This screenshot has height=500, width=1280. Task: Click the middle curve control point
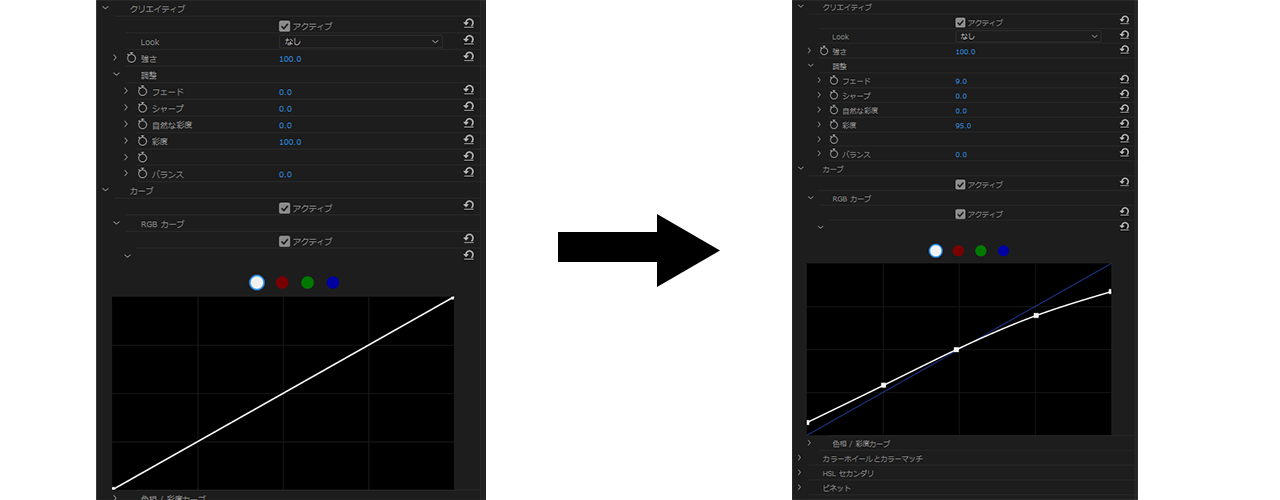[957, 350]
